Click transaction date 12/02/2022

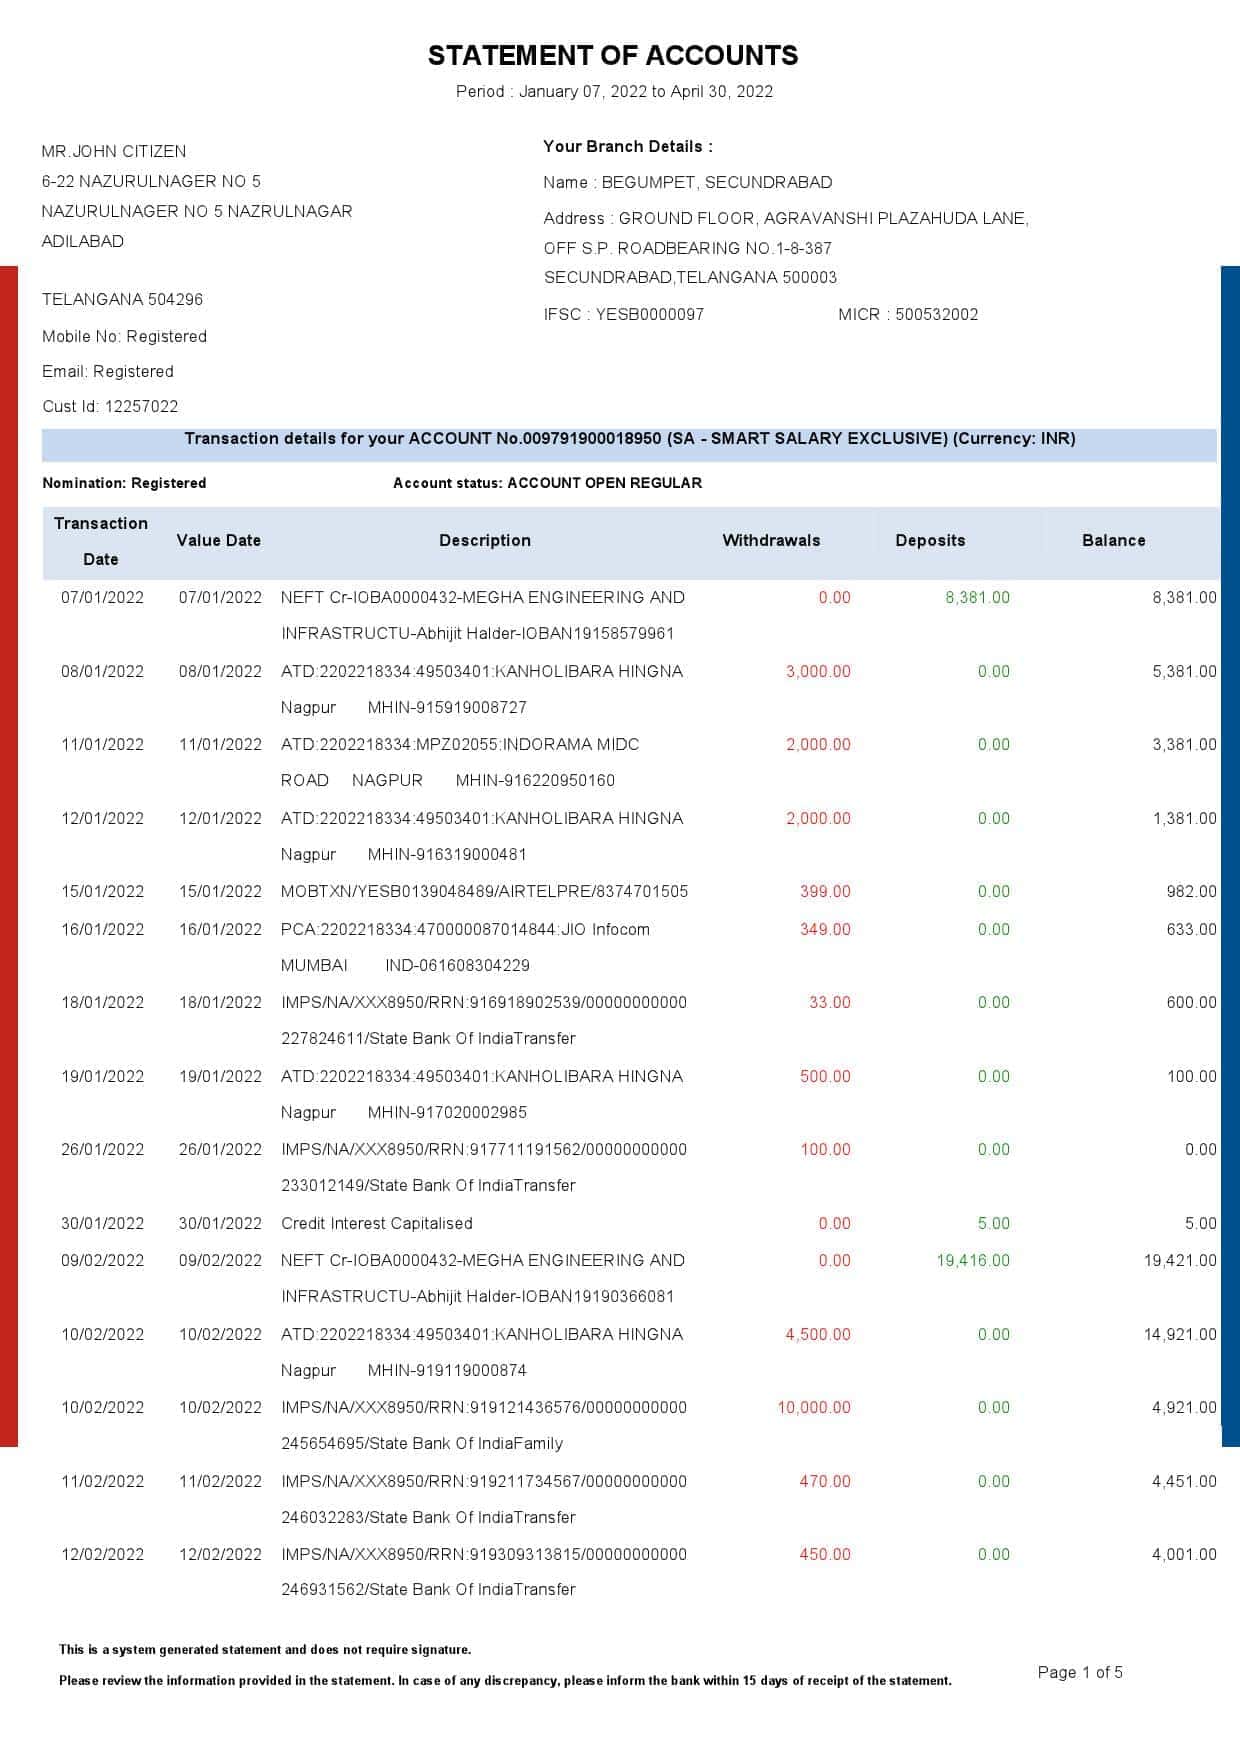point(102,1554)
